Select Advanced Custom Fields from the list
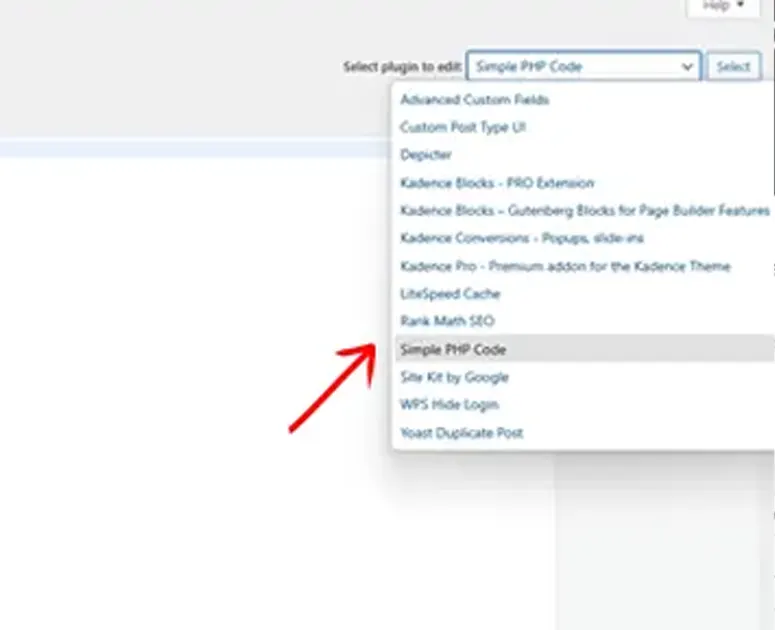Screen dimensions: 775x630 pyautogui.click(x=474, y=100)
